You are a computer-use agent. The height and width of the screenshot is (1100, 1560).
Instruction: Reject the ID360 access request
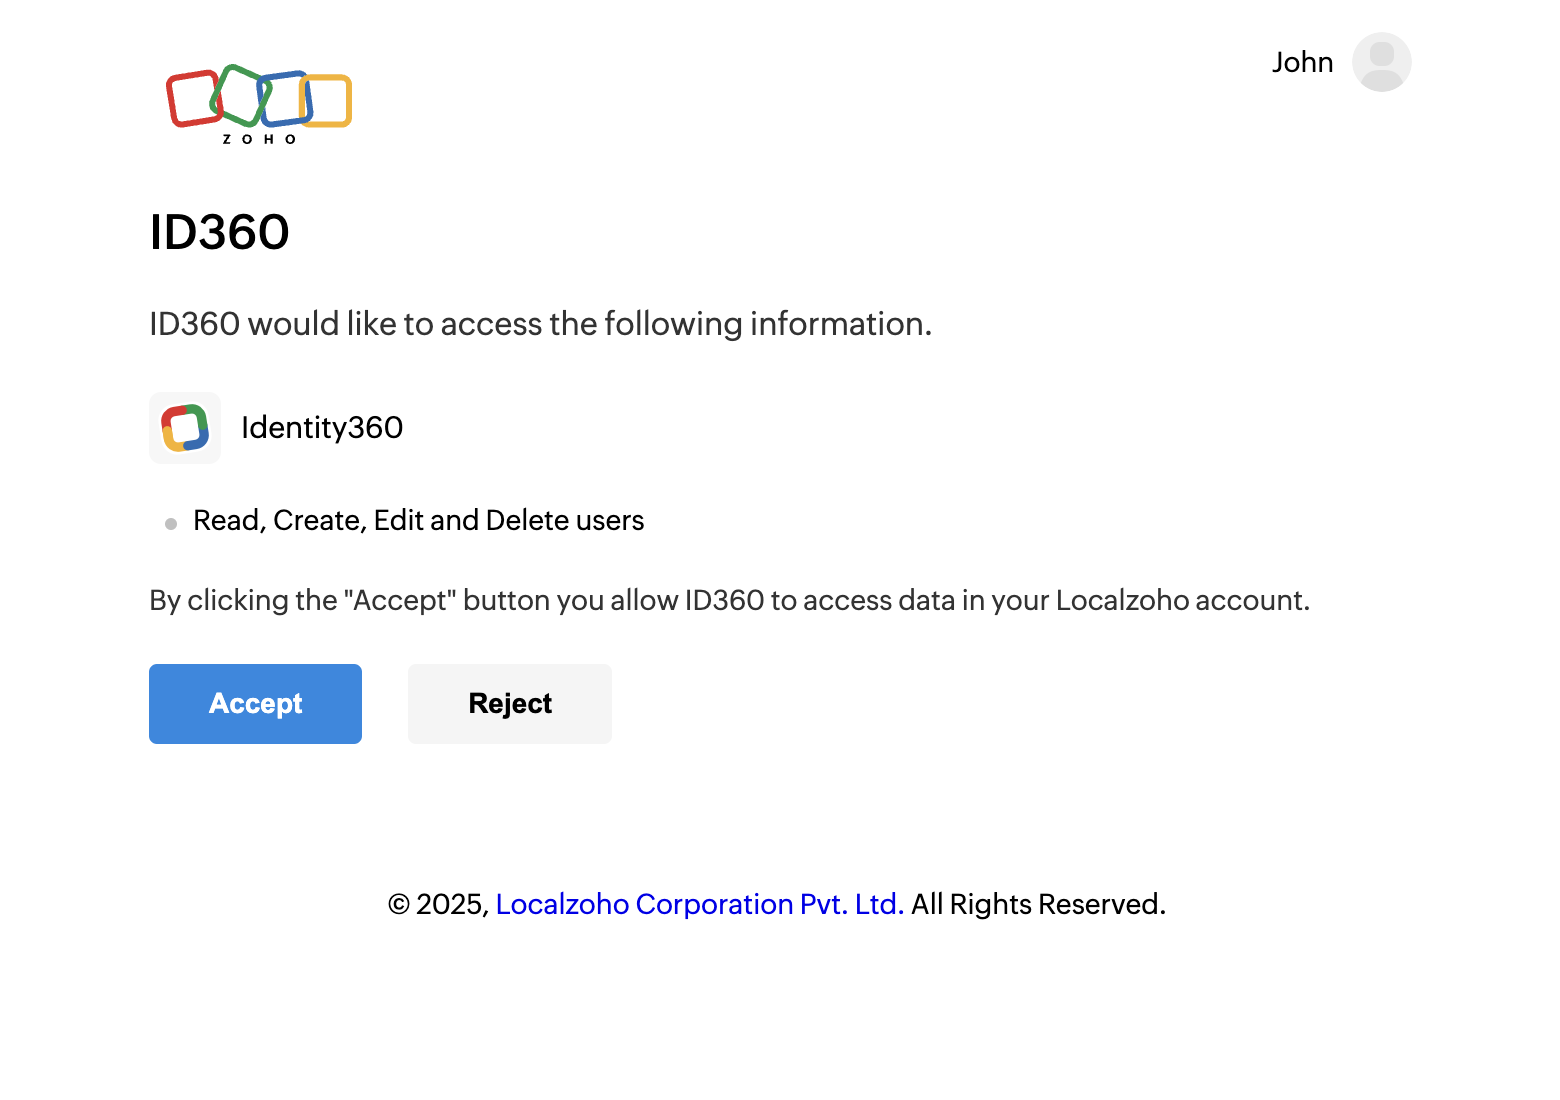(x=510, y=704)
